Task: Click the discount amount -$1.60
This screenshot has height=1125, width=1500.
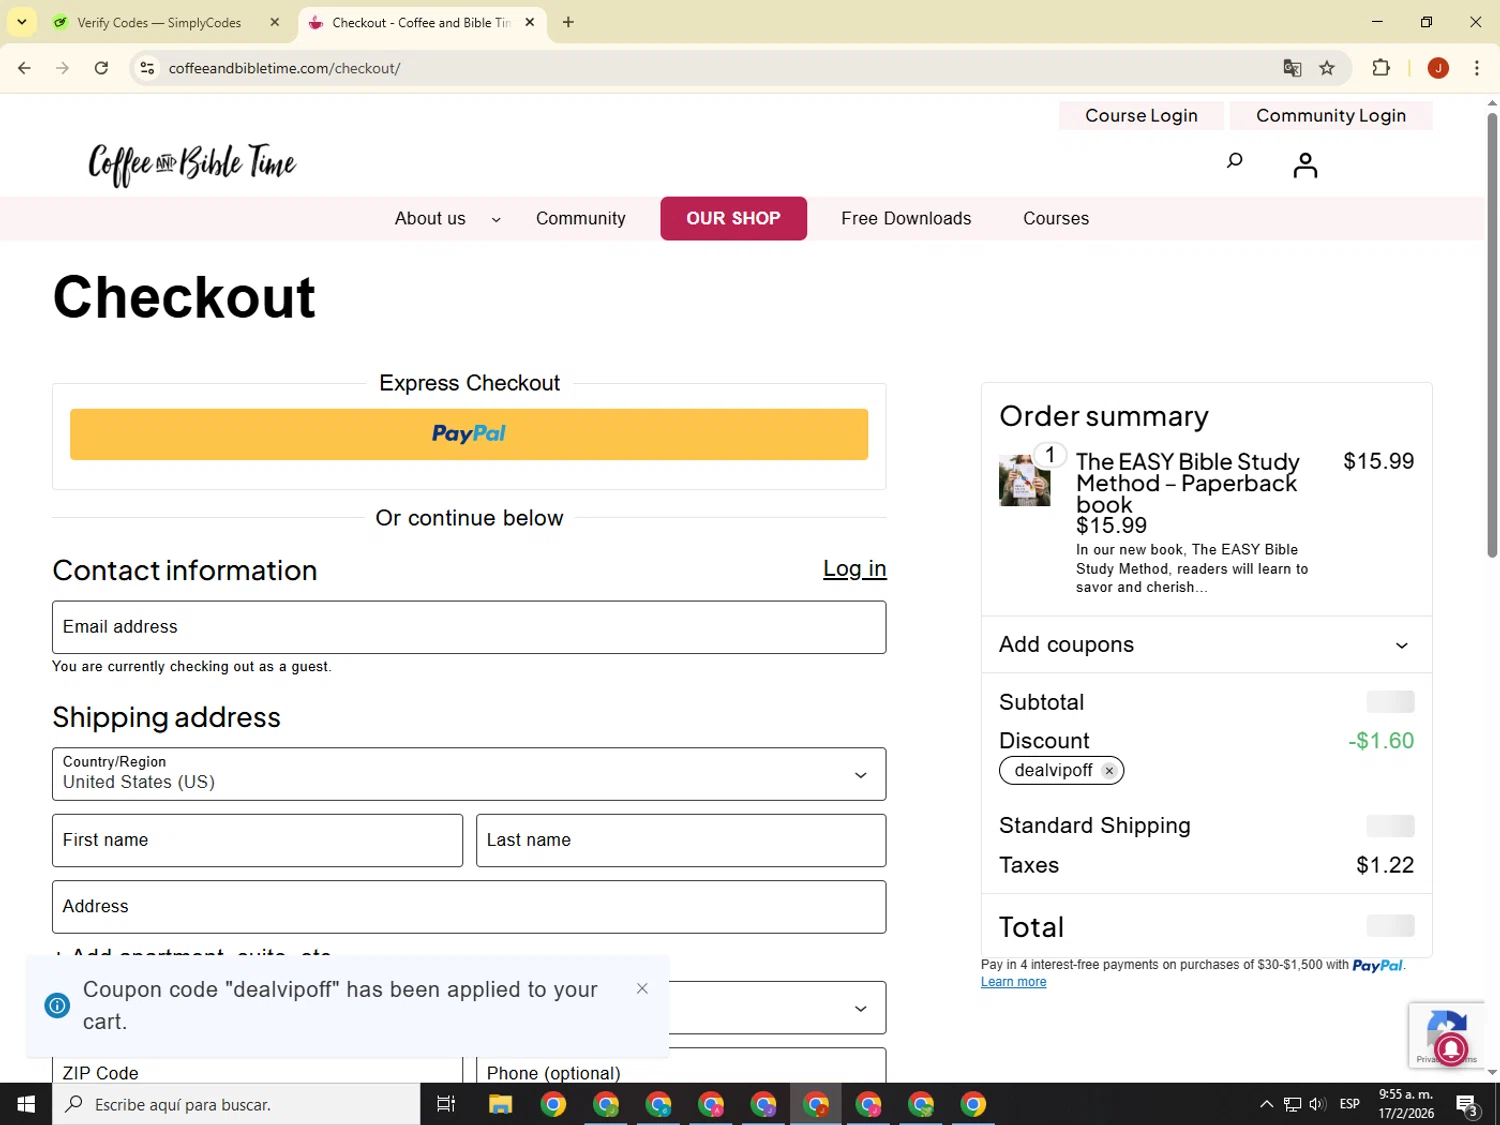Action: (x=1381, y=741)
